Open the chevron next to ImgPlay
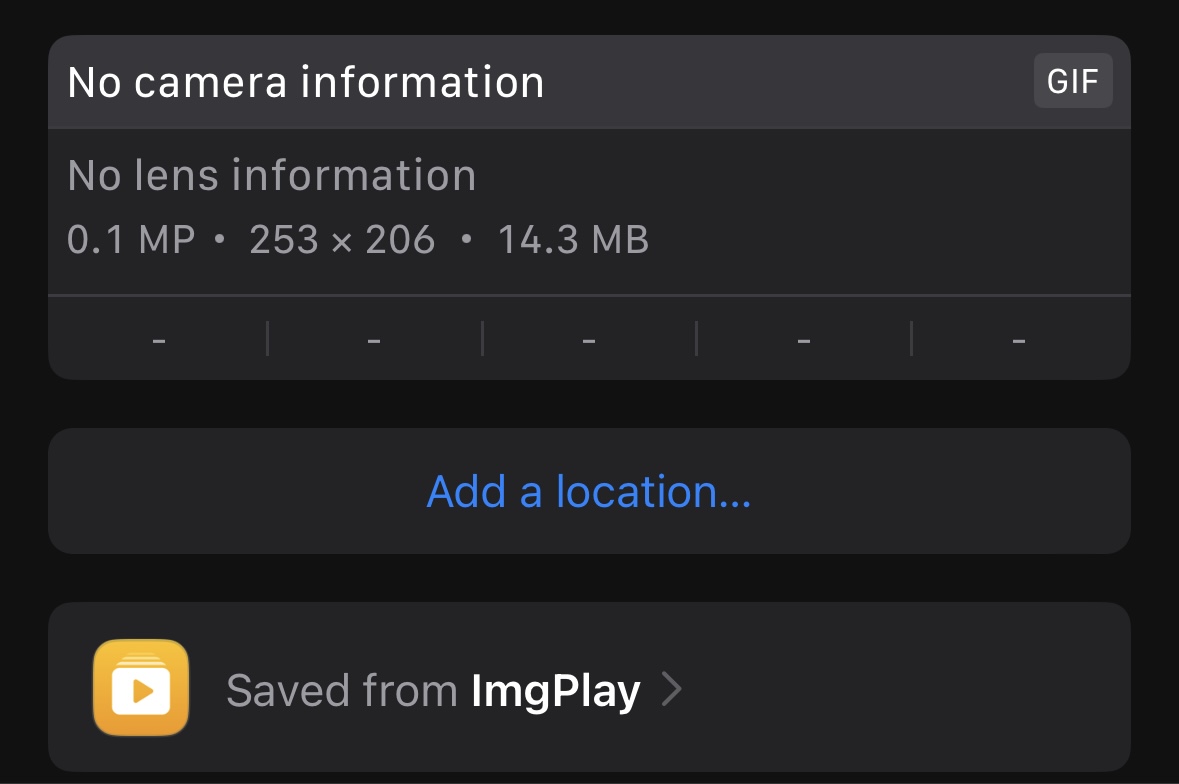Screen dimensions: 1179x784 672,690
